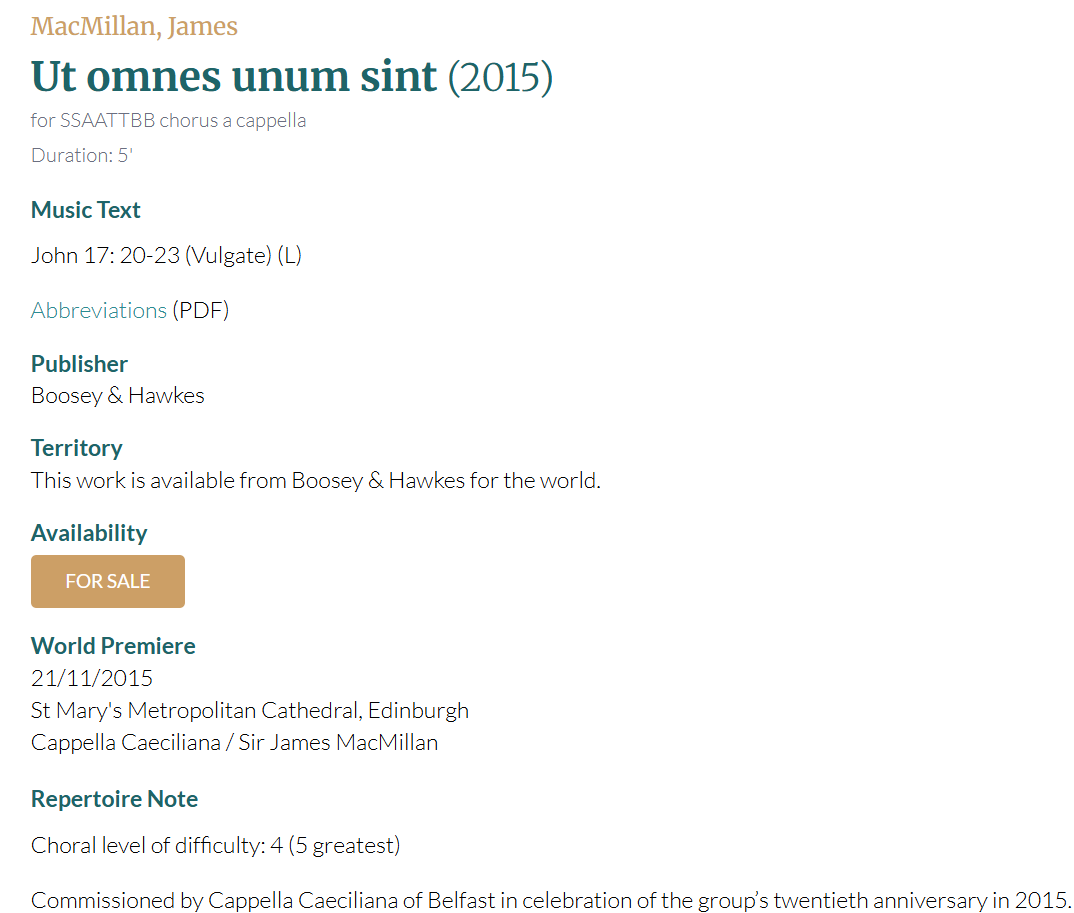This screenshot has width=1074, height=913.
Task: Click the Publisher heading
Action: 79,364
